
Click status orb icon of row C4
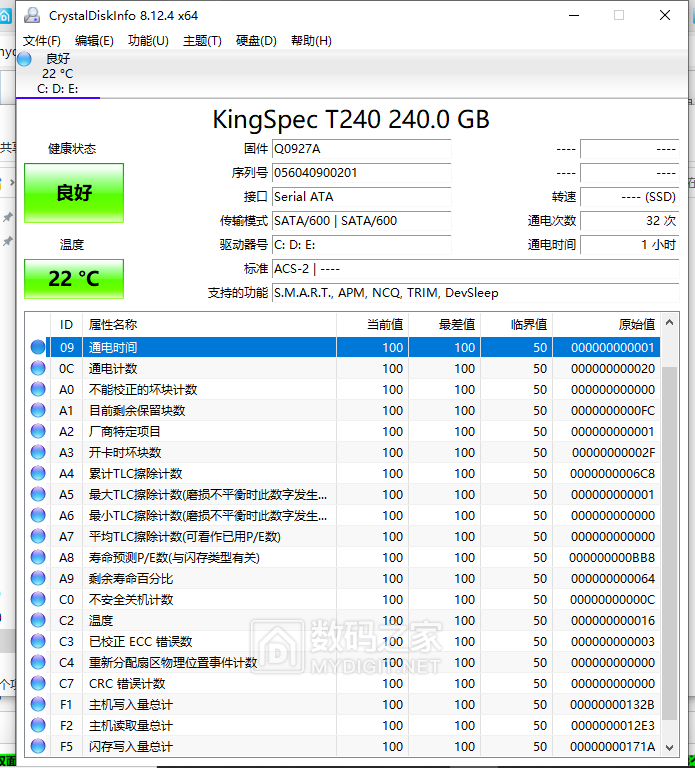tap(38, 662)
